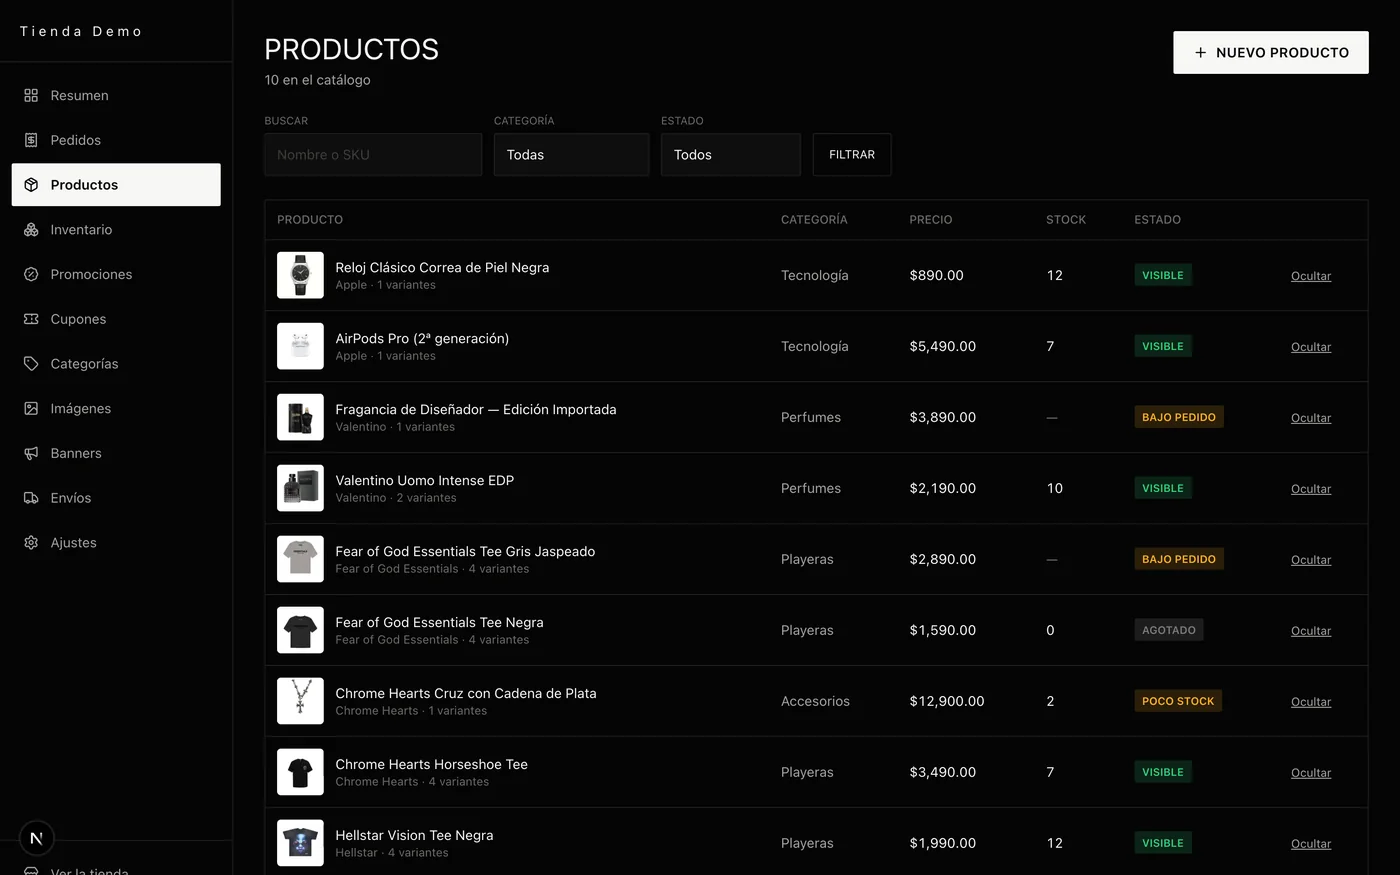Open the Estado dropdown showing Todos
This screenshot has height=875, width=1400.
click(x=731, y=155)
